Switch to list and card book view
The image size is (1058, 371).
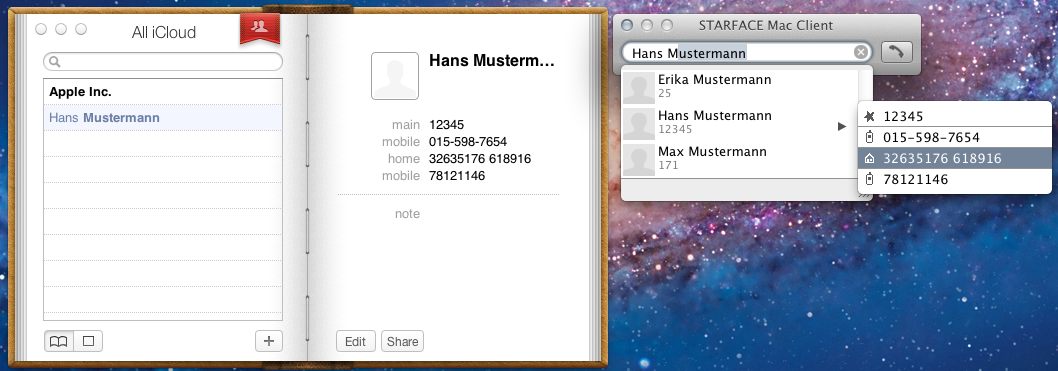point(59,341)
